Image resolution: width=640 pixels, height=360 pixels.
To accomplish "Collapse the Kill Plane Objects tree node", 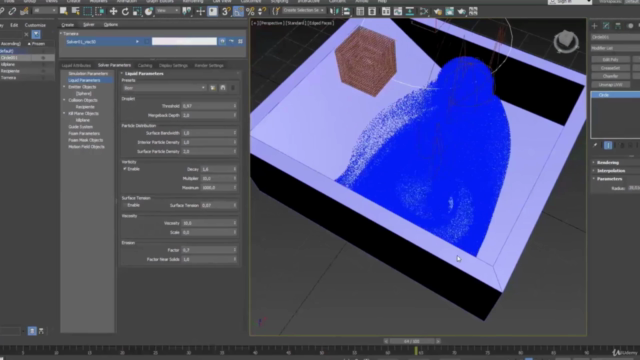I will pyautogui.click(x=64, y=113).
